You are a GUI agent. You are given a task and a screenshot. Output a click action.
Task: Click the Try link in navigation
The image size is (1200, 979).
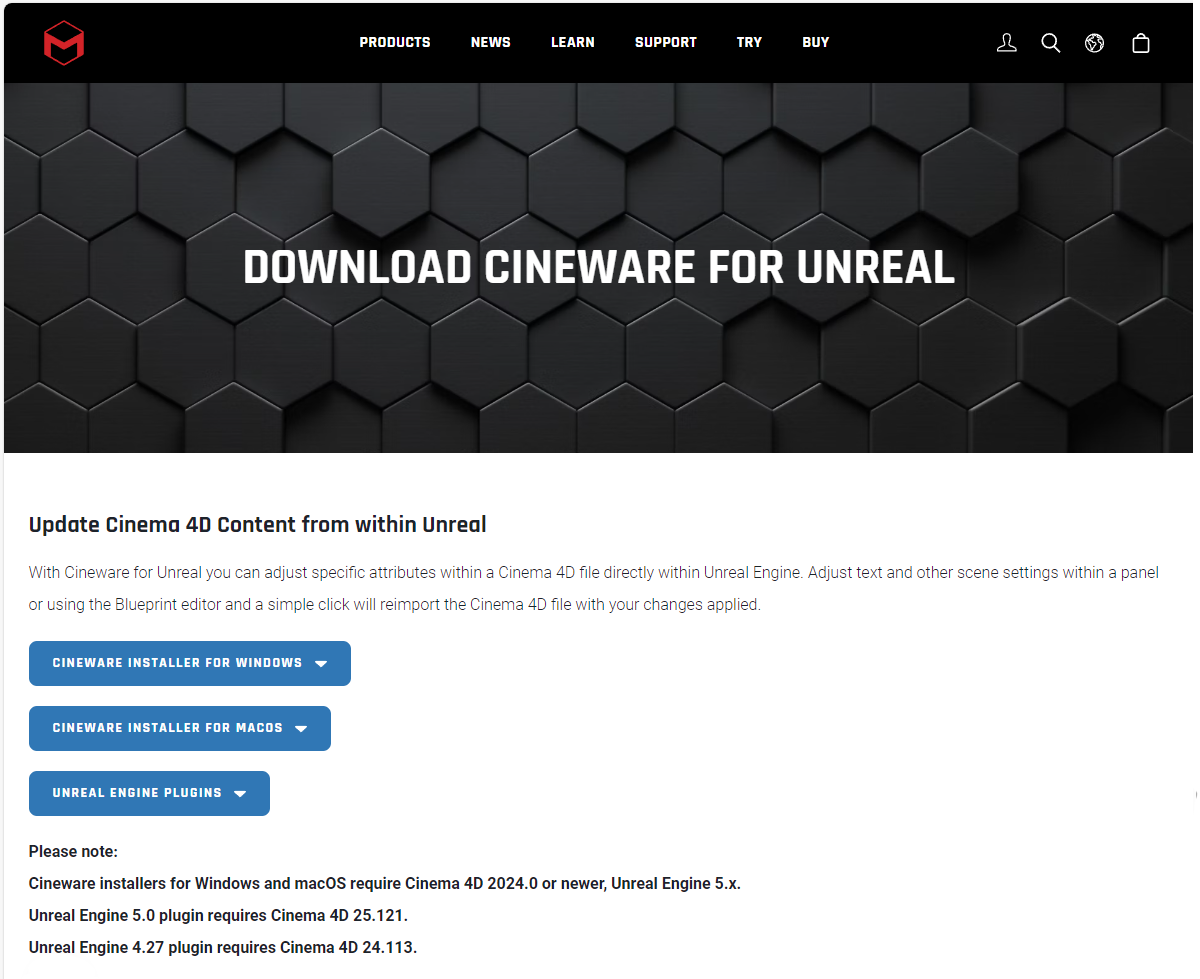749,42
